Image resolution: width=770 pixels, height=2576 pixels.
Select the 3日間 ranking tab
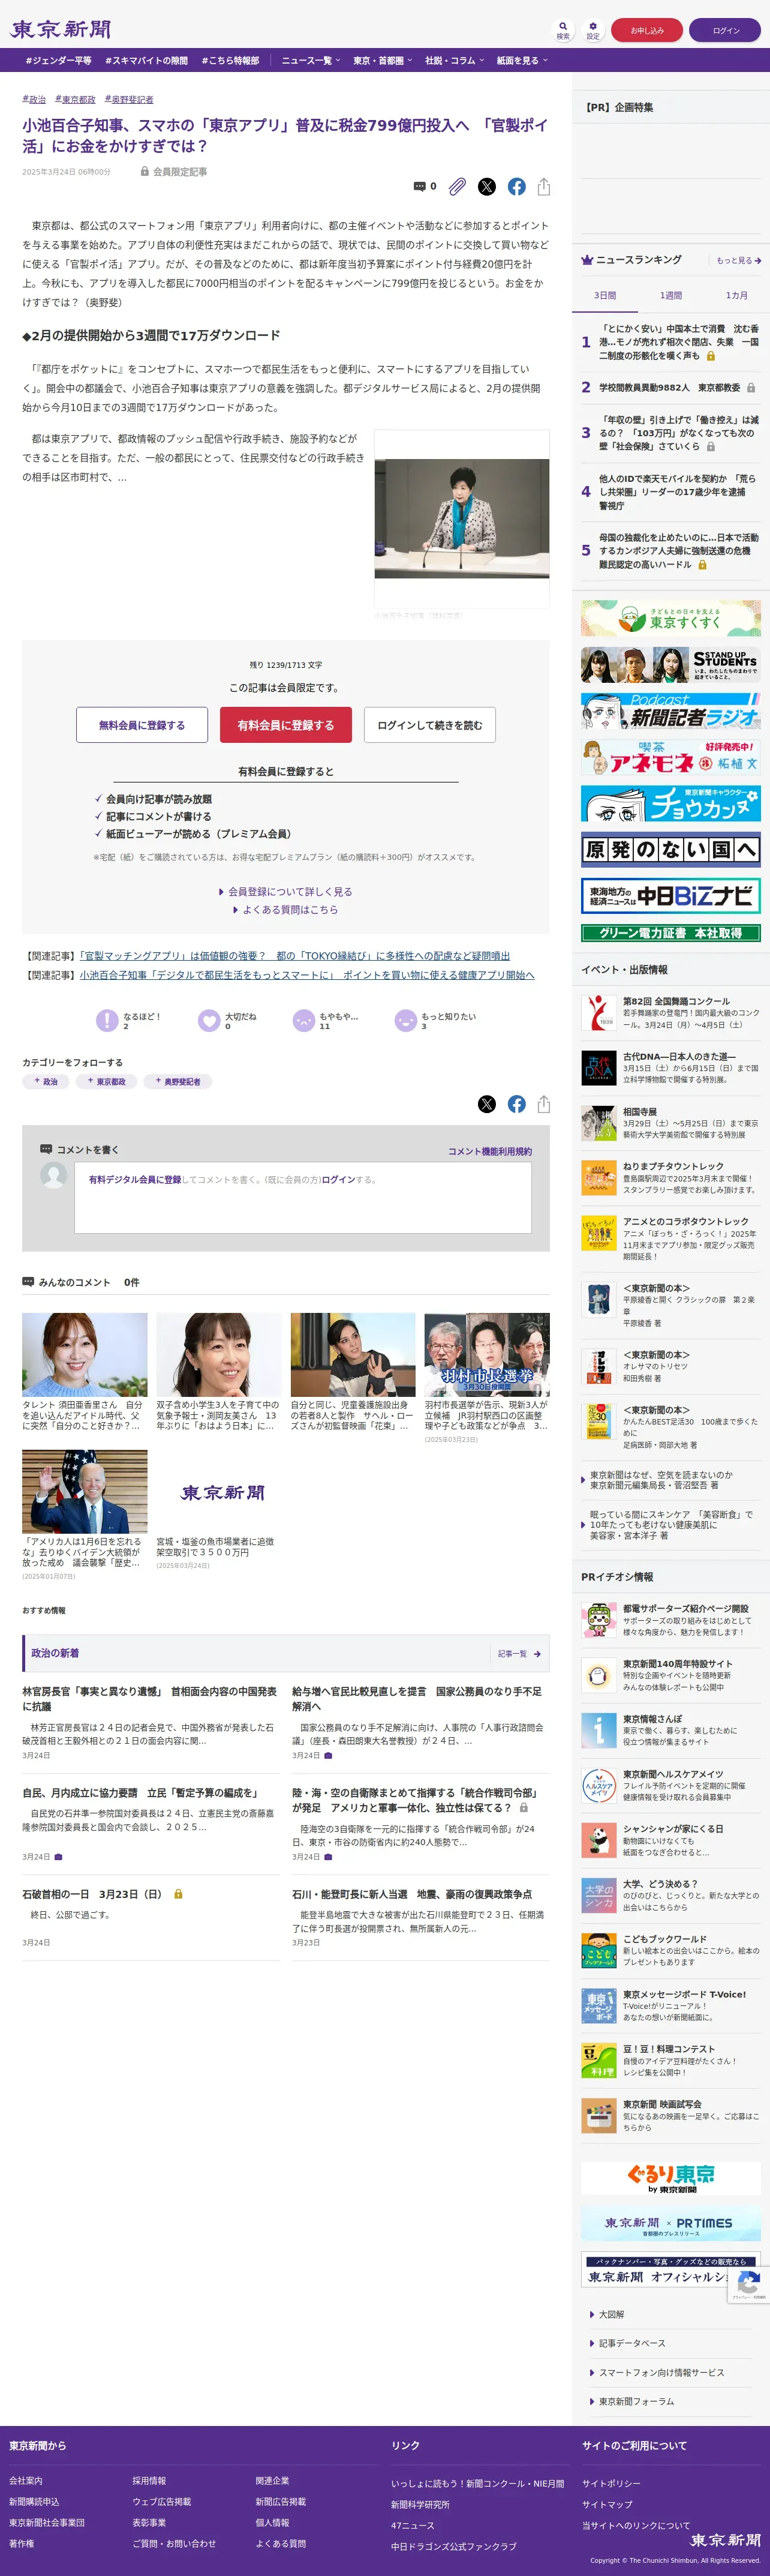point(605,295)
